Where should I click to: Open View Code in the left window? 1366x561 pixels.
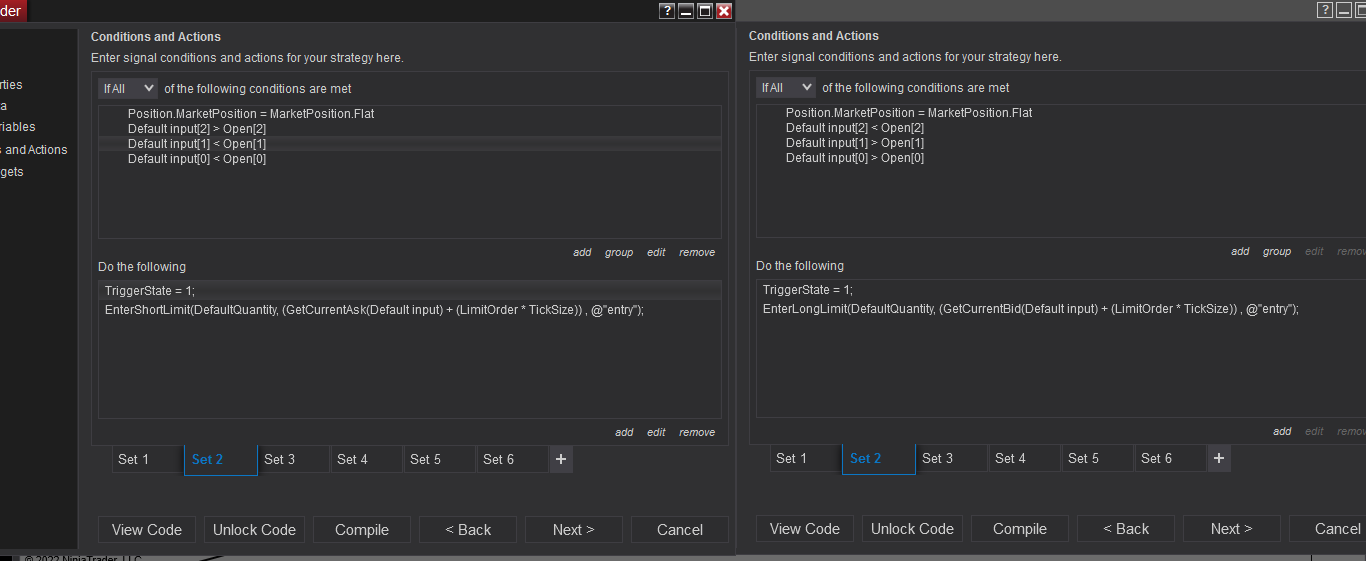click(x=147, y=530)
